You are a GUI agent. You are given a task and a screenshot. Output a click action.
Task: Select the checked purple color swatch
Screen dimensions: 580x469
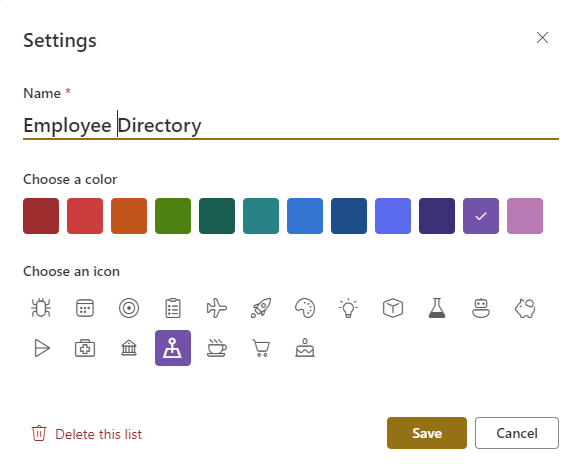tap(481, 216)
